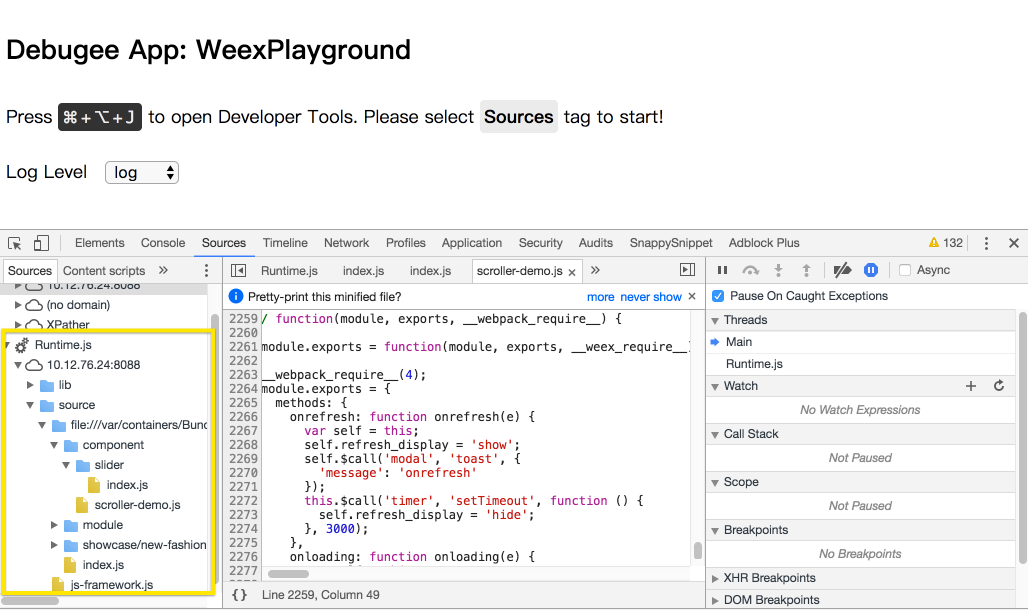The height and width of the screenshot is (610, 1028).
Task: Add a watch expression plus icon
Action: [x=971, y=386]
